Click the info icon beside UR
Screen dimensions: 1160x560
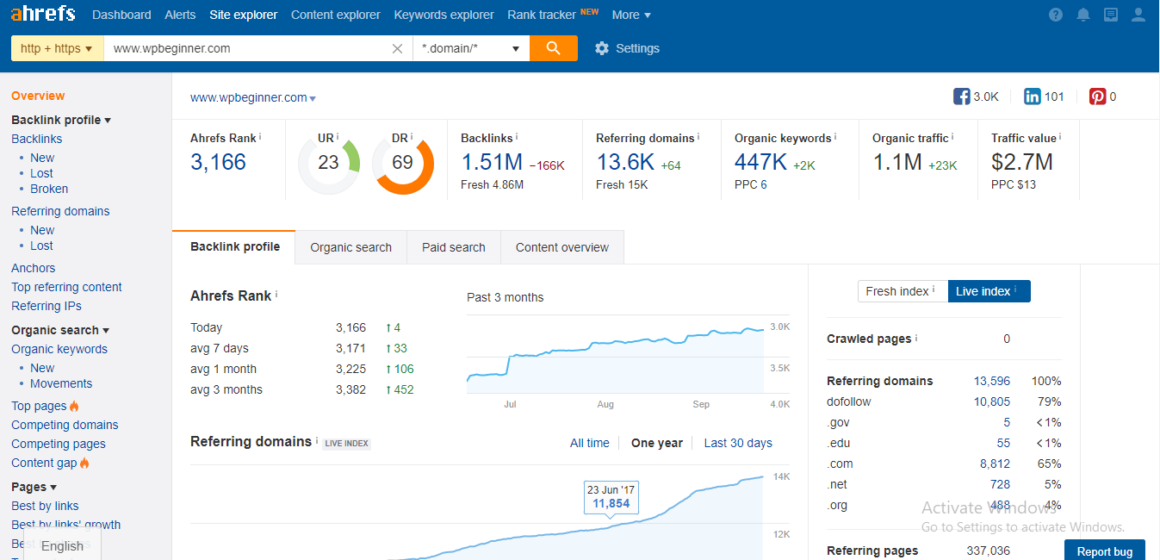click(x=337, y=137)
